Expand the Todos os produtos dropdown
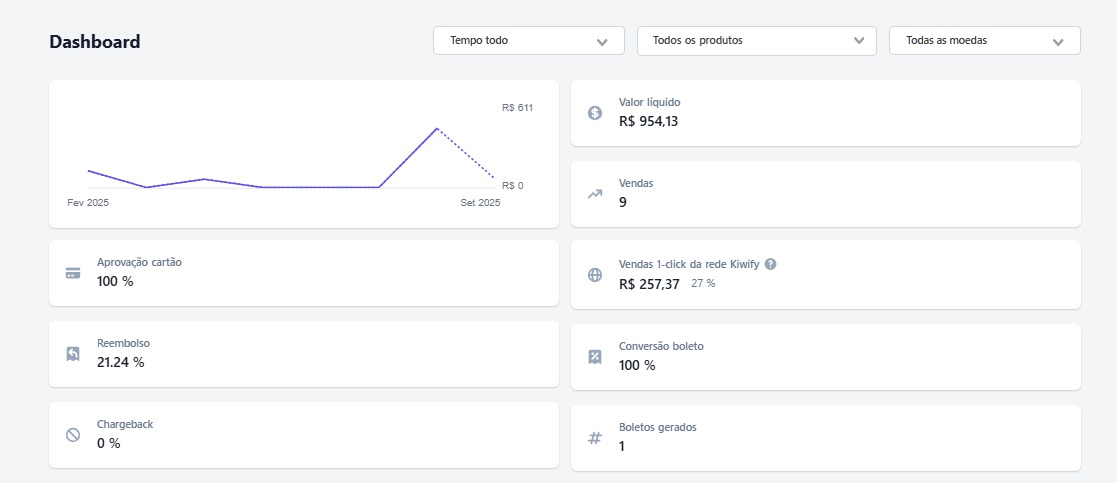The height and width of the screenshot is (483, 1117). [x=756, y=41]
